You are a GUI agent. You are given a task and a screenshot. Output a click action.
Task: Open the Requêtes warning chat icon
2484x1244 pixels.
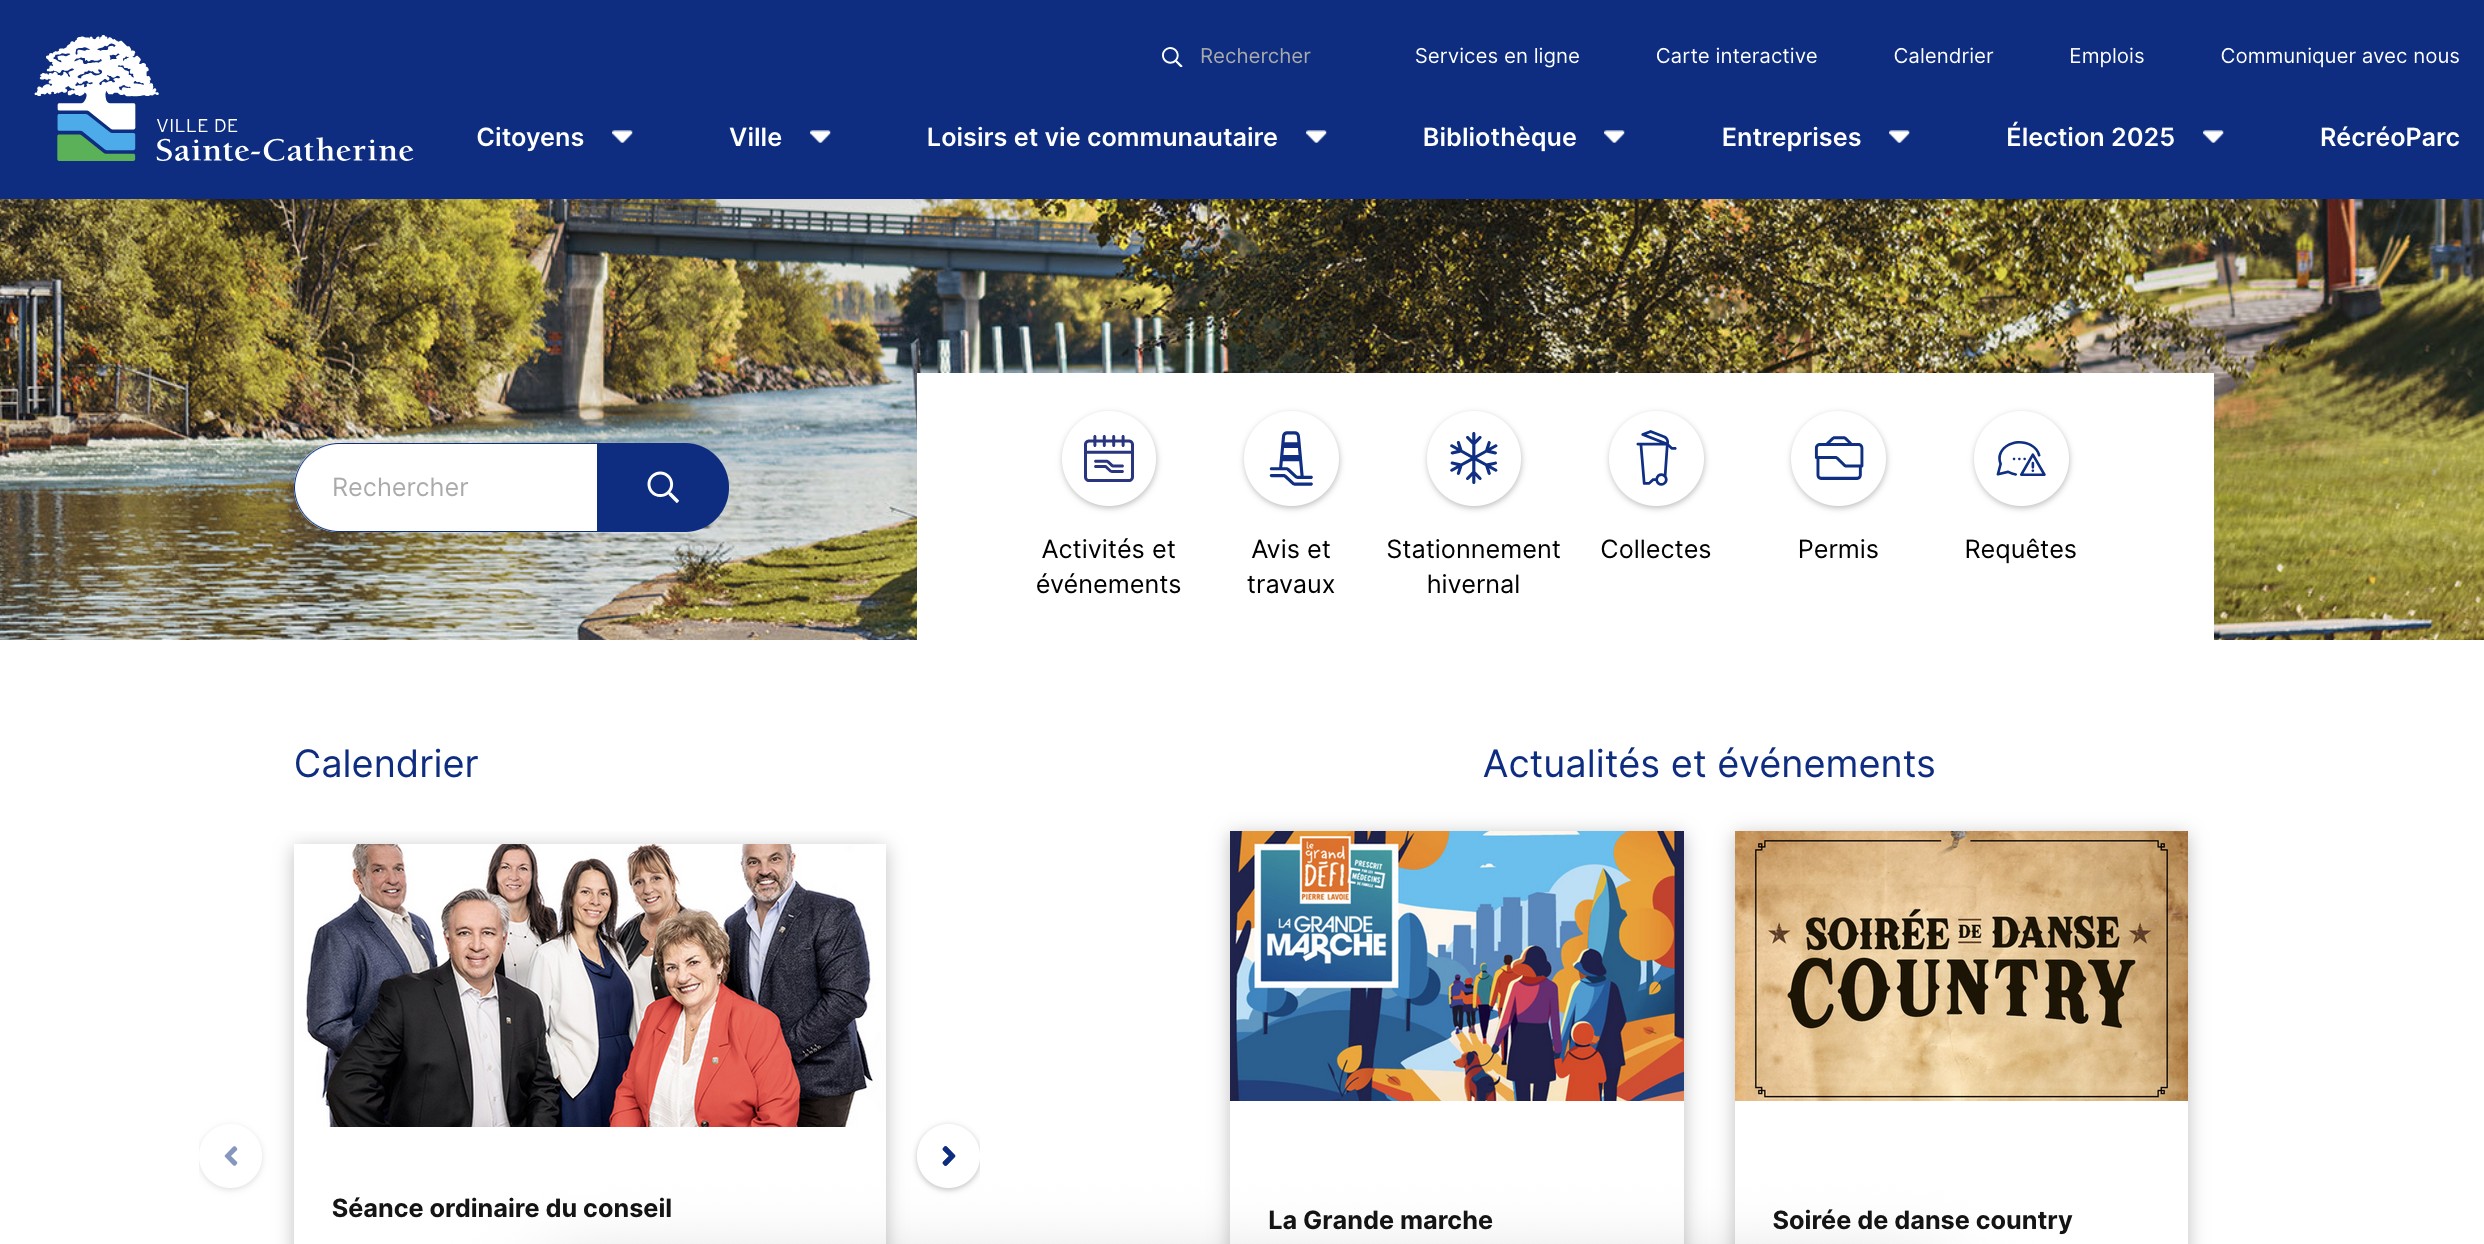2020,460
